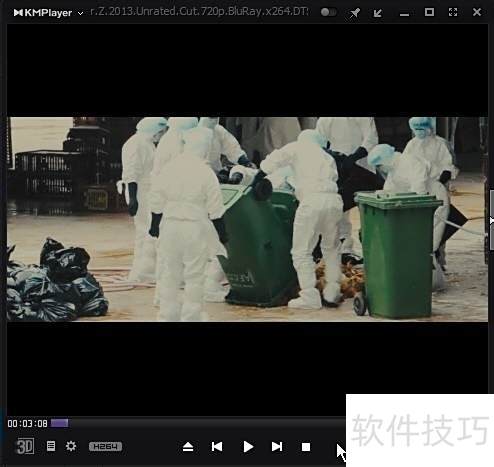Click the elapsed time 00:03:08 display
The width and height of the screenshot is (494, 467).
(x=27, y=423)
